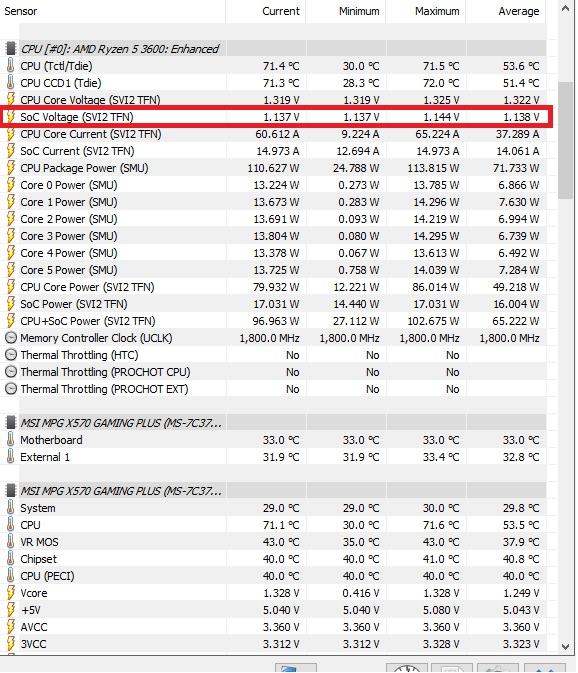Click the lightning icon next to Vcore
578x673 pixels.
11,593
